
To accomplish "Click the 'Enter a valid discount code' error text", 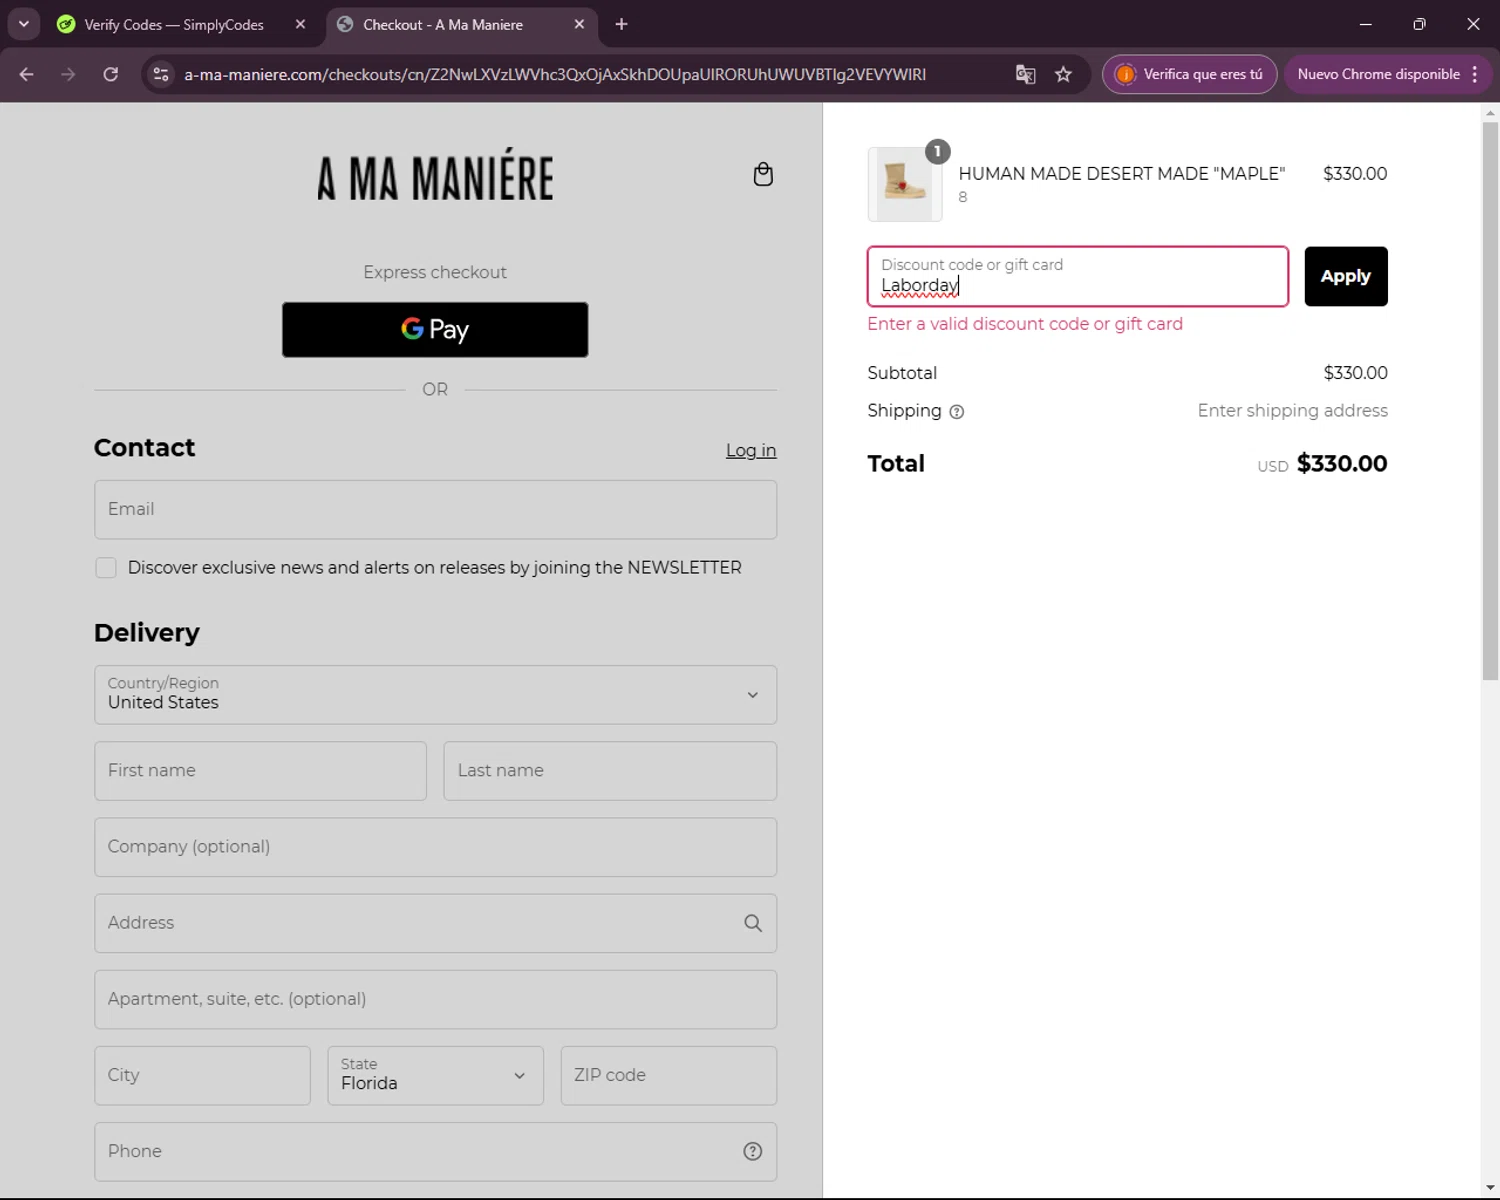I will pyautogui.click(x=1025, y=324).
